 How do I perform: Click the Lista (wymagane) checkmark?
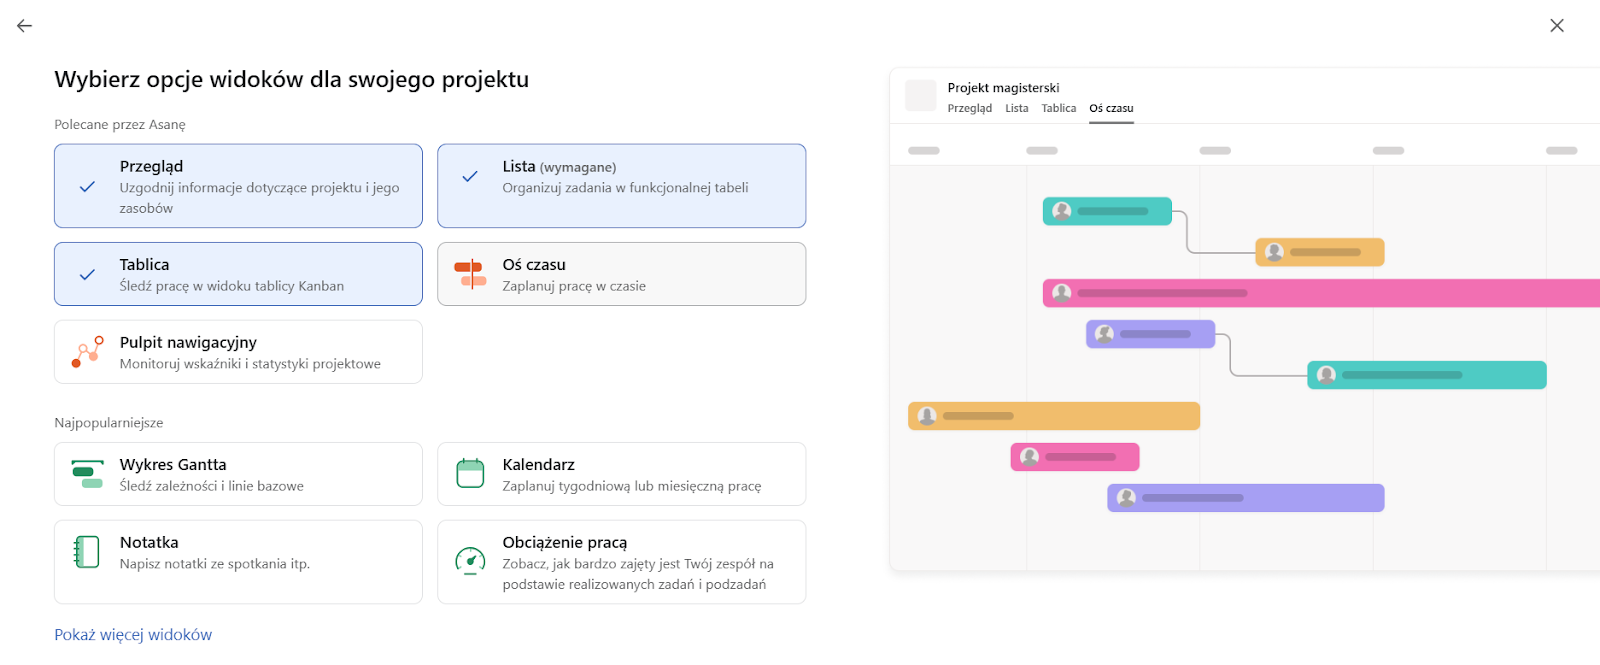(x=470, y=177)
